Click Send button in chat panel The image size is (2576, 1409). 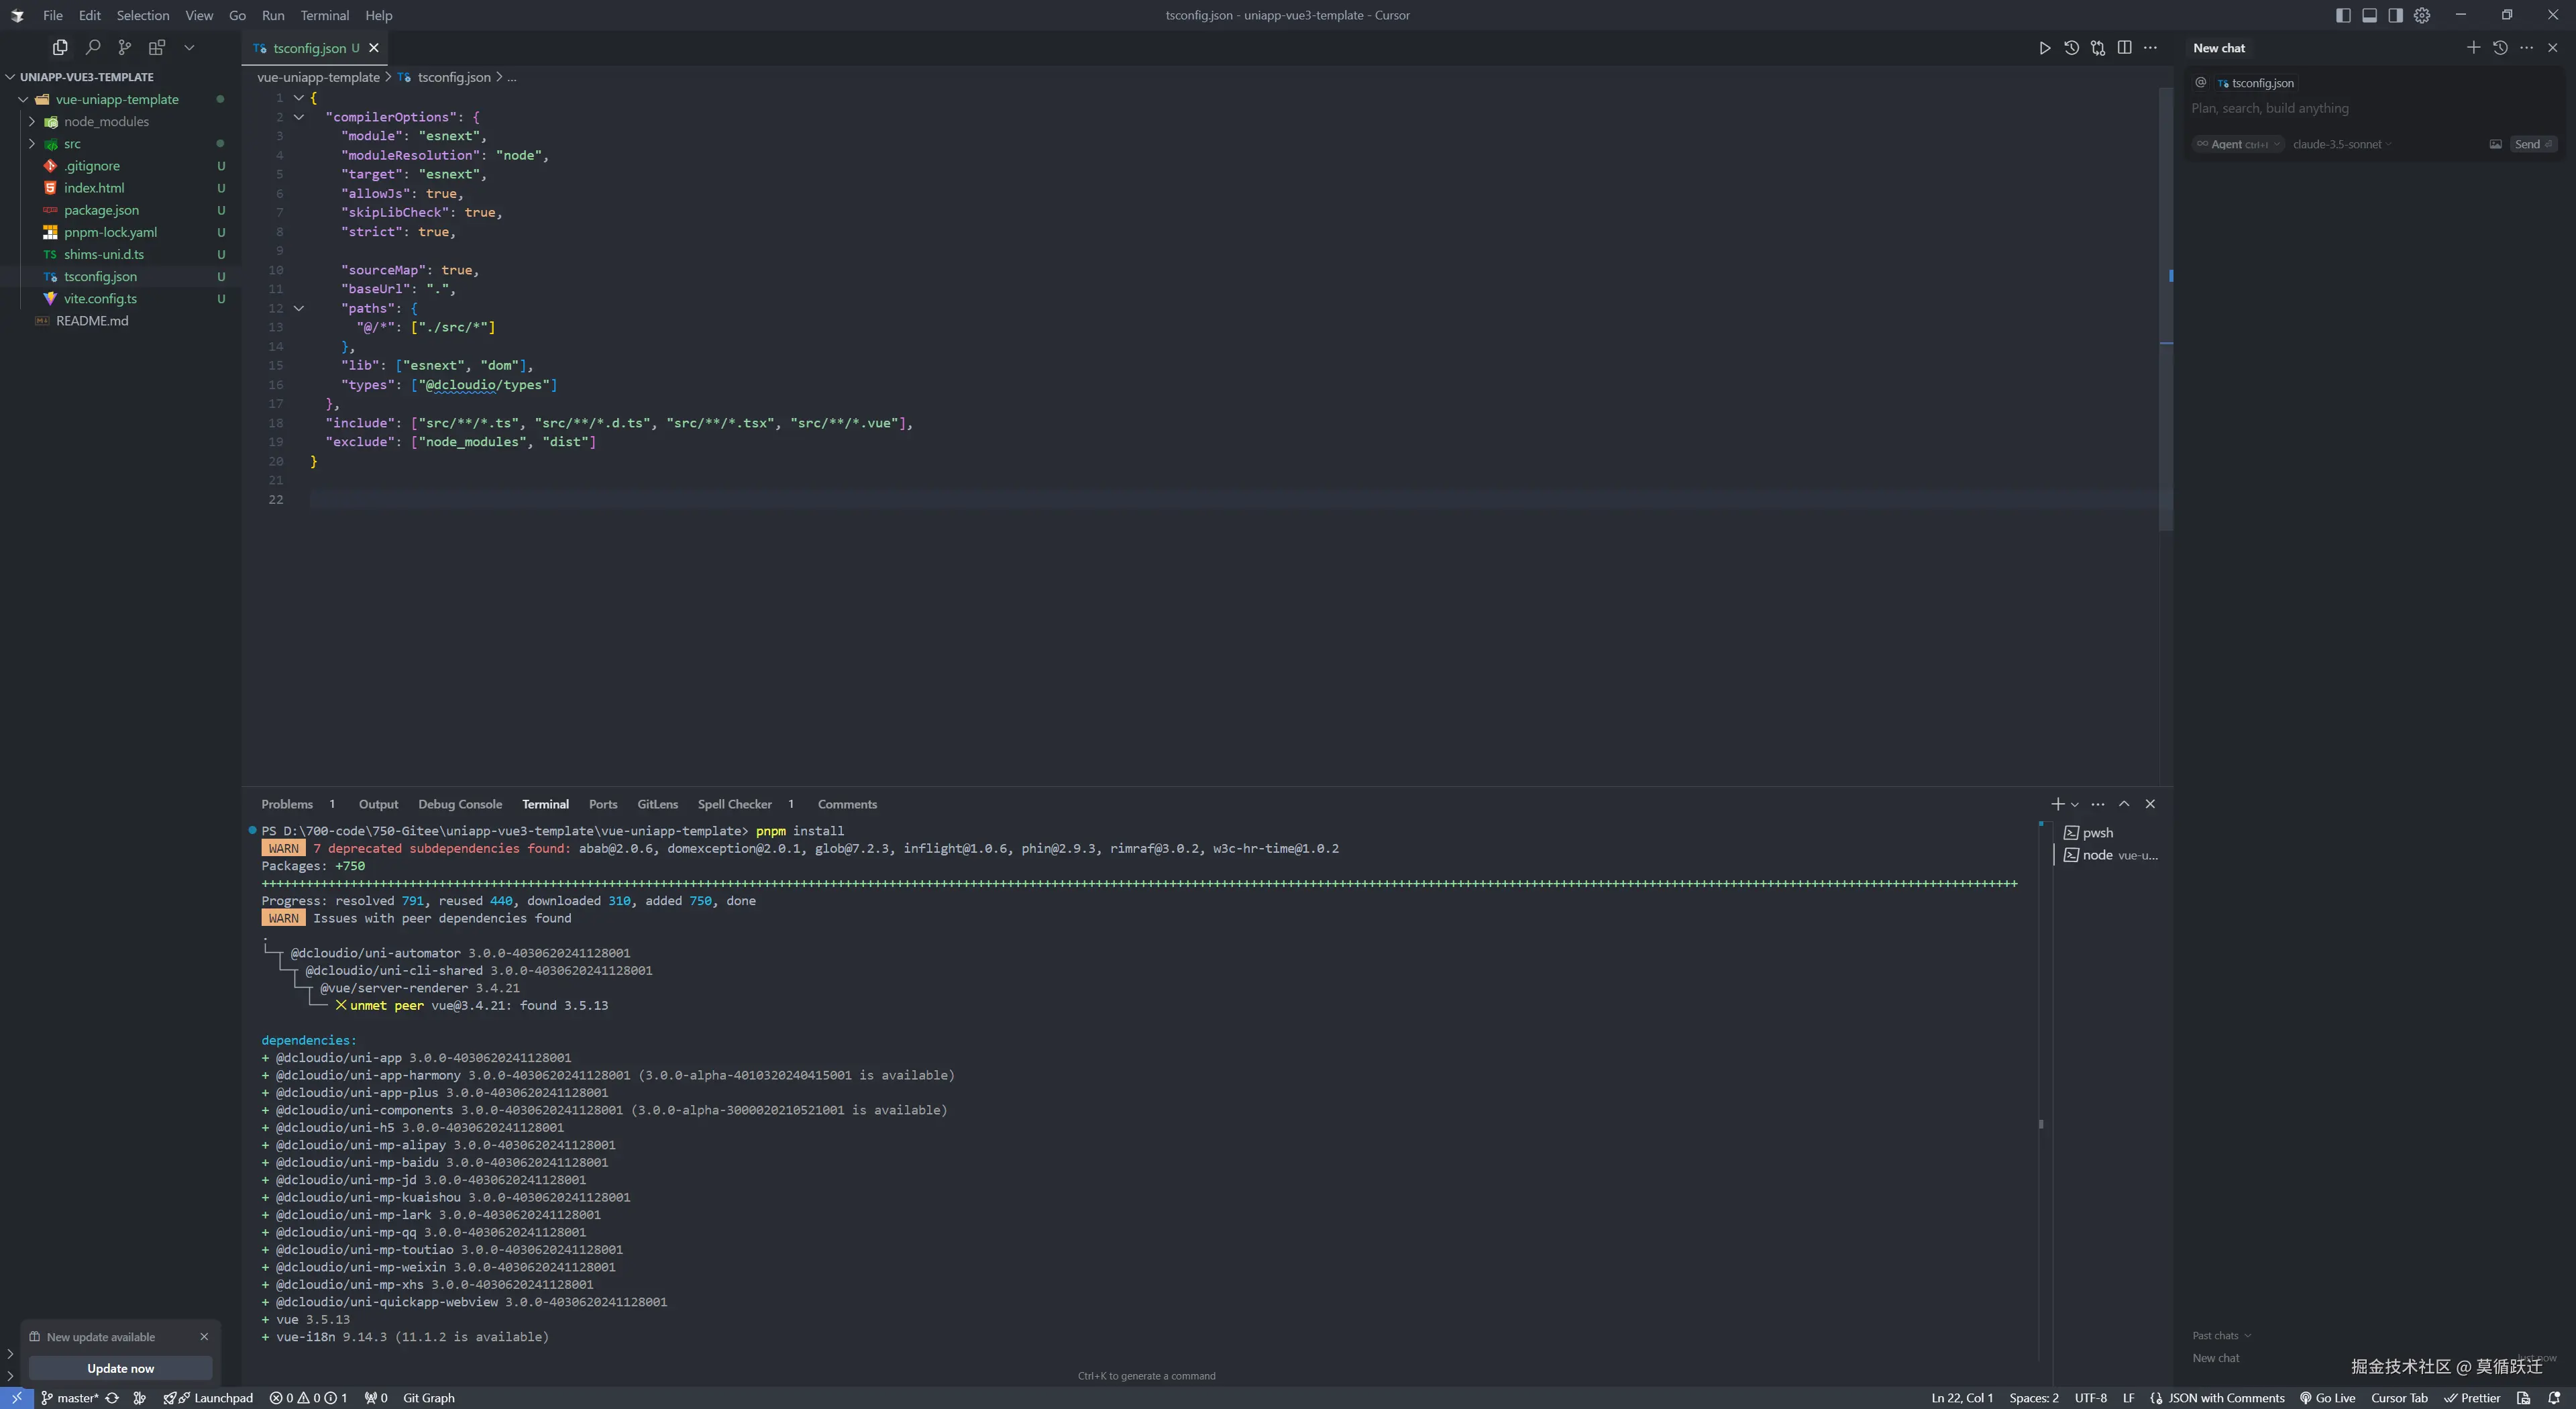pos(2531,144)
